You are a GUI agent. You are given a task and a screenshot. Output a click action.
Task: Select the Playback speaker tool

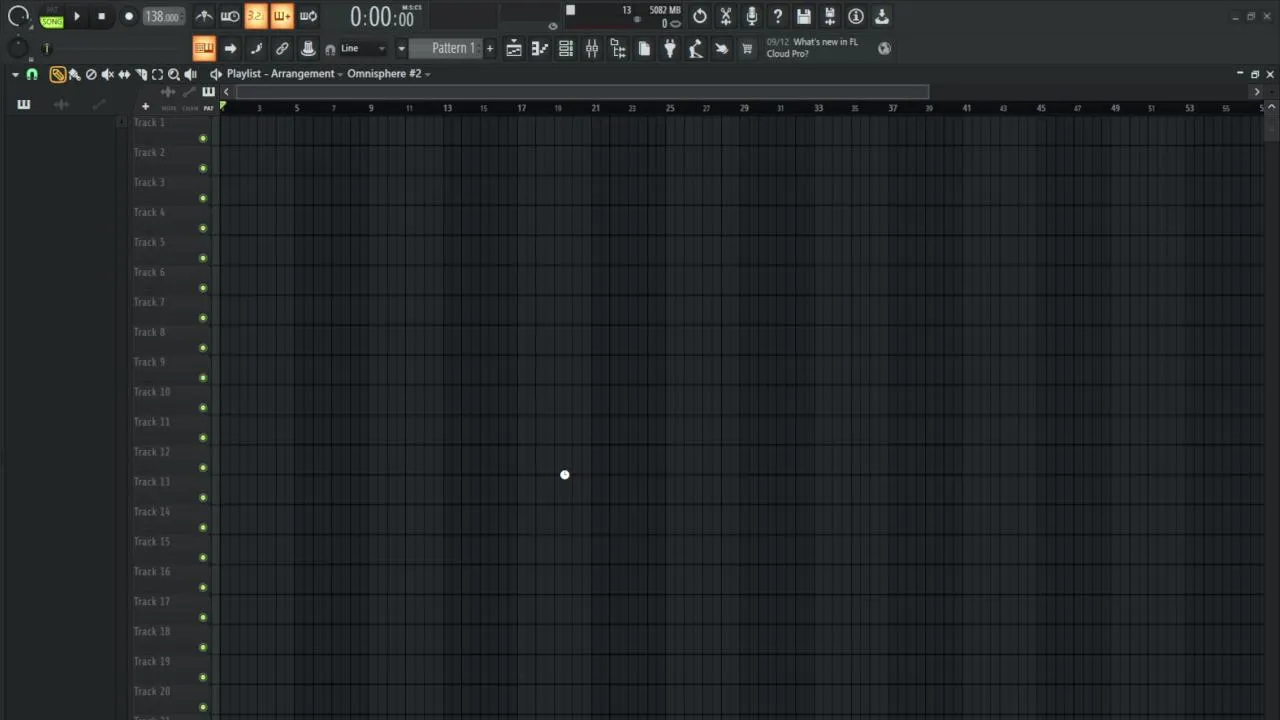click(x=190, y=74)
